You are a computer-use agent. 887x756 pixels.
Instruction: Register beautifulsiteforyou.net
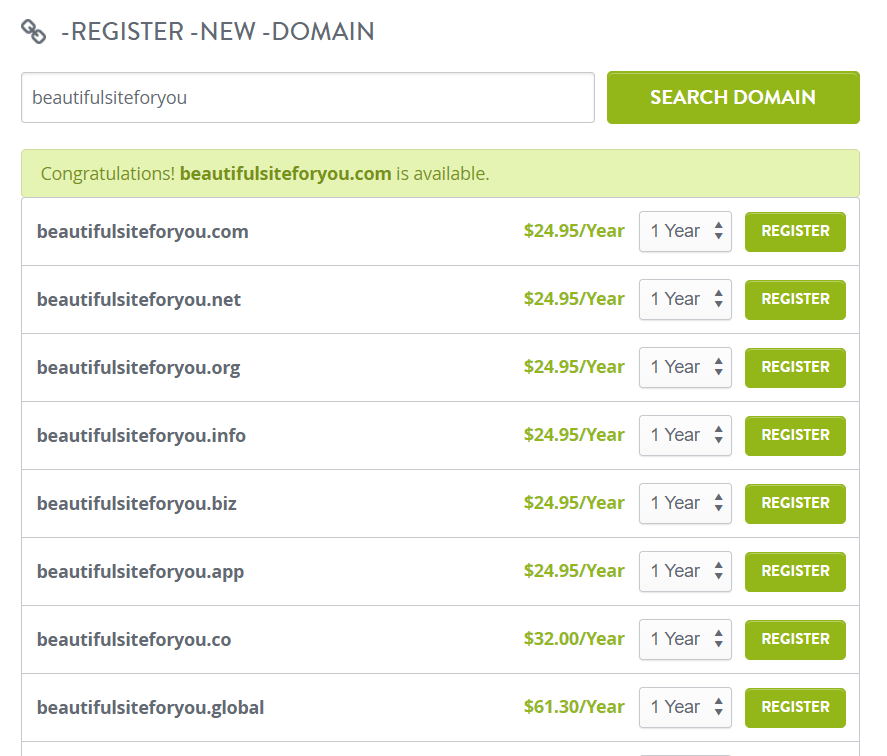(x=795, y=299)
